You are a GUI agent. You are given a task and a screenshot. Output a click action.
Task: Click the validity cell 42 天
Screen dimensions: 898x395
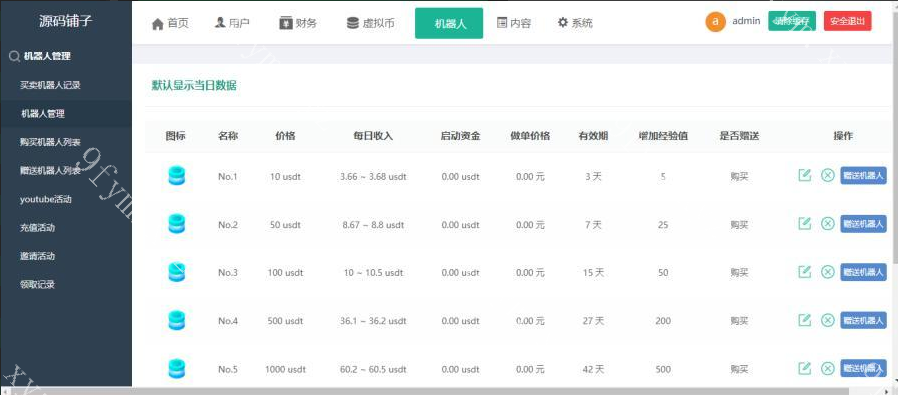coord(593,369)
